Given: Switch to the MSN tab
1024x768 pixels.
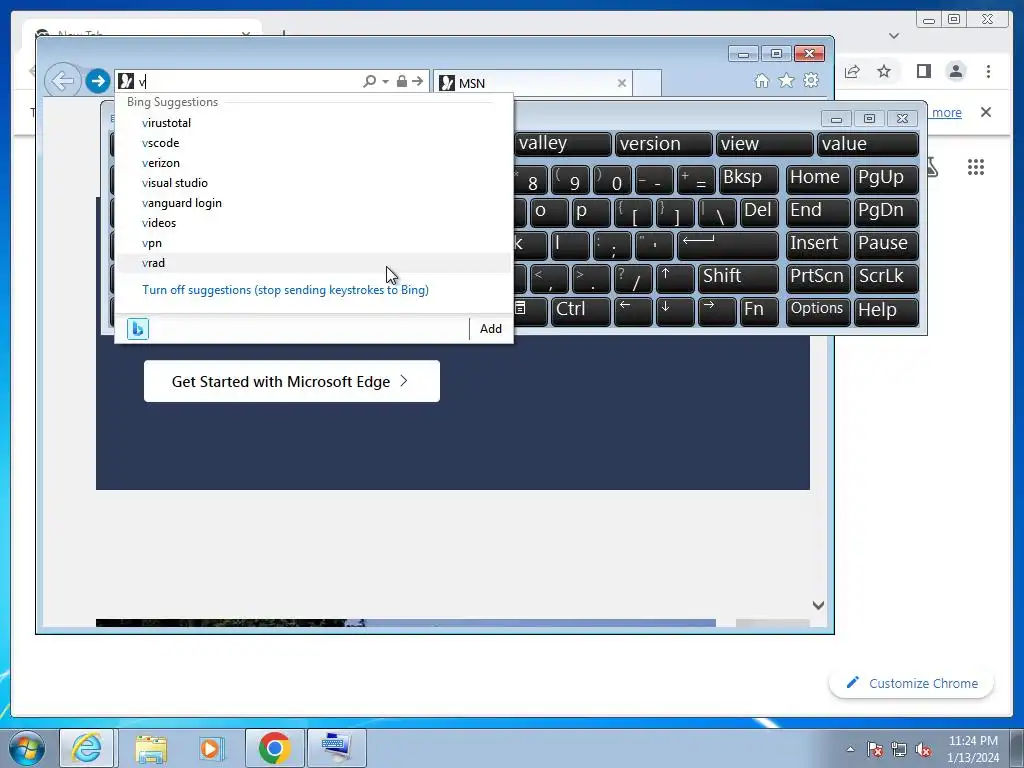Looking at the screenshot, I should pyautogui.click(x=532, y=83).
